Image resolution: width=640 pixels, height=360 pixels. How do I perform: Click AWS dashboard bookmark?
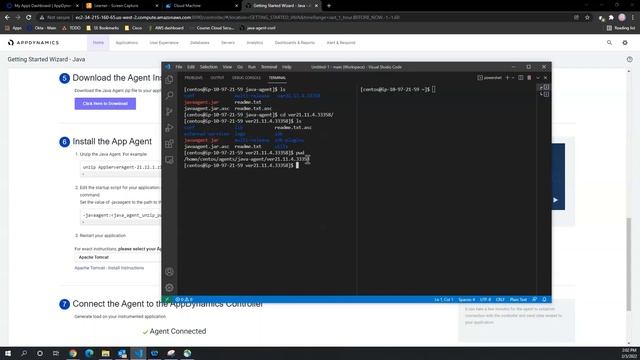coord(166,28)
